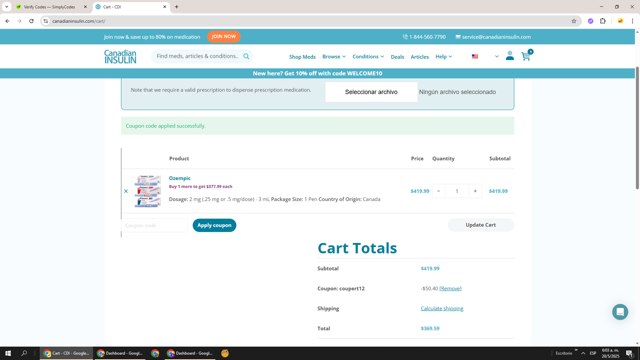The height and width of the screenshot is (360, 640).
Task: Click the Canadian Insulin logo
Action: click(x=120, y=56)
